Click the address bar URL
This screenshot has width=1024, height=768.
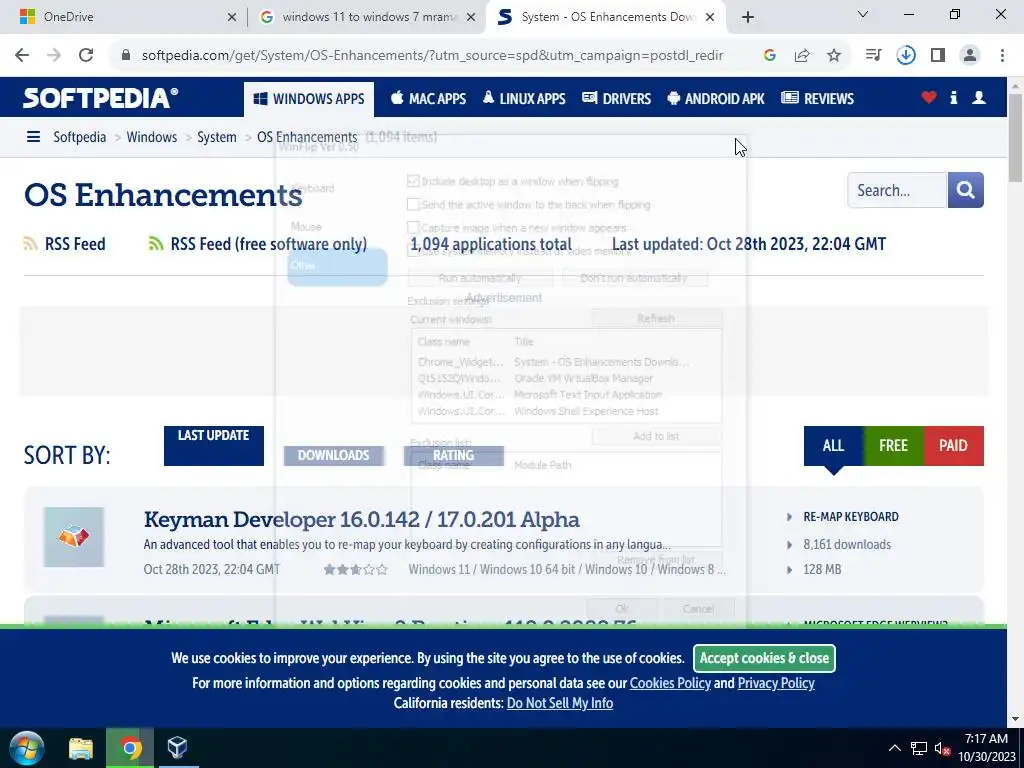point(432,56)
